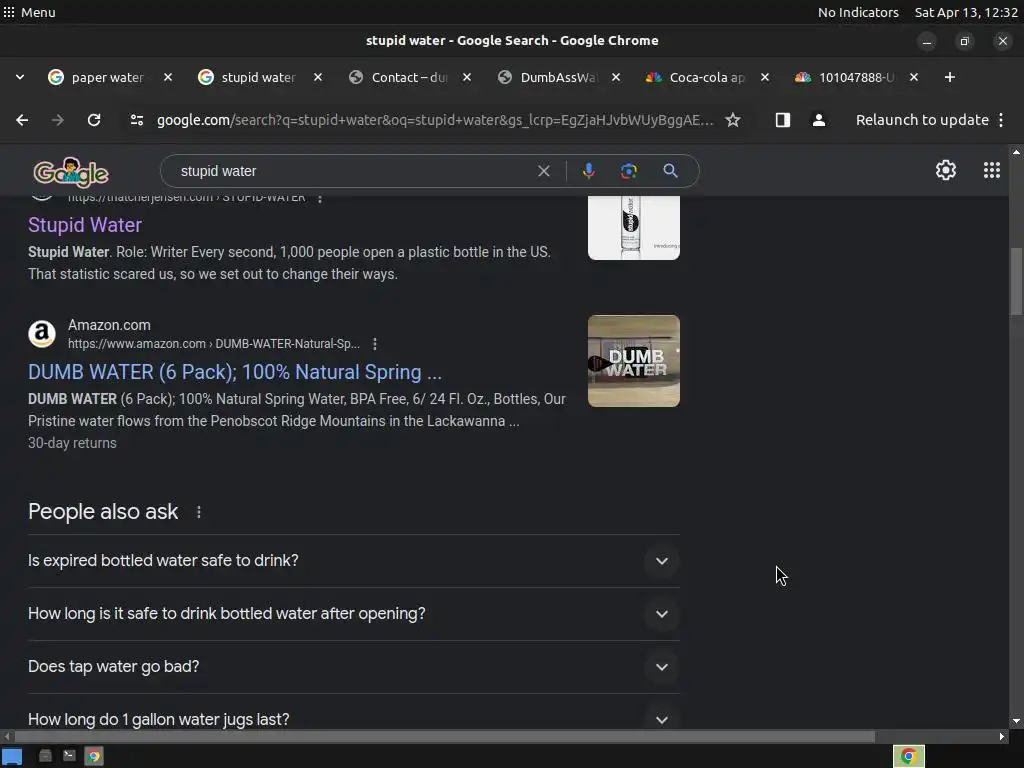Close the Coca-cola tab
This screenshot has width=1024, height=768.
pyautogui.click(x=765, y=77)
